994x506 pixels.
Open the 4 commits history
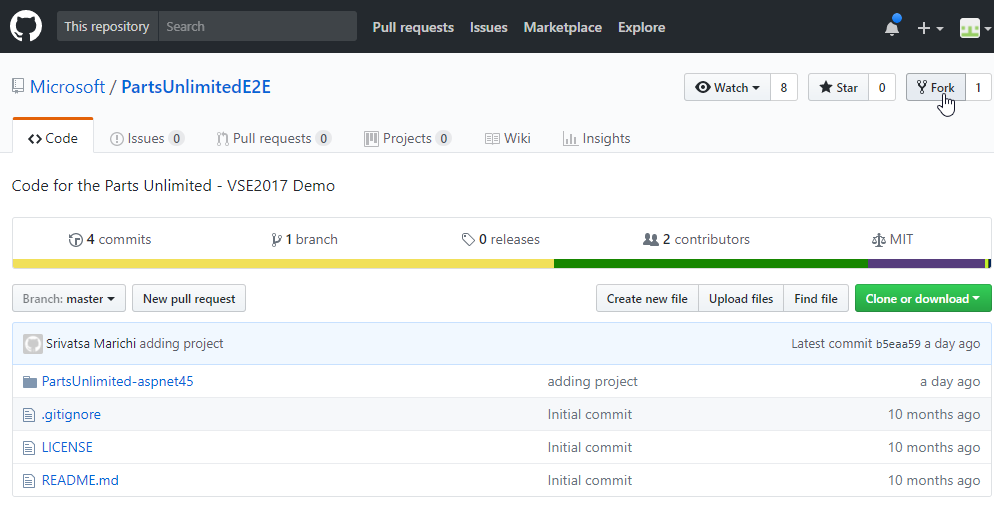pos(110,240)
